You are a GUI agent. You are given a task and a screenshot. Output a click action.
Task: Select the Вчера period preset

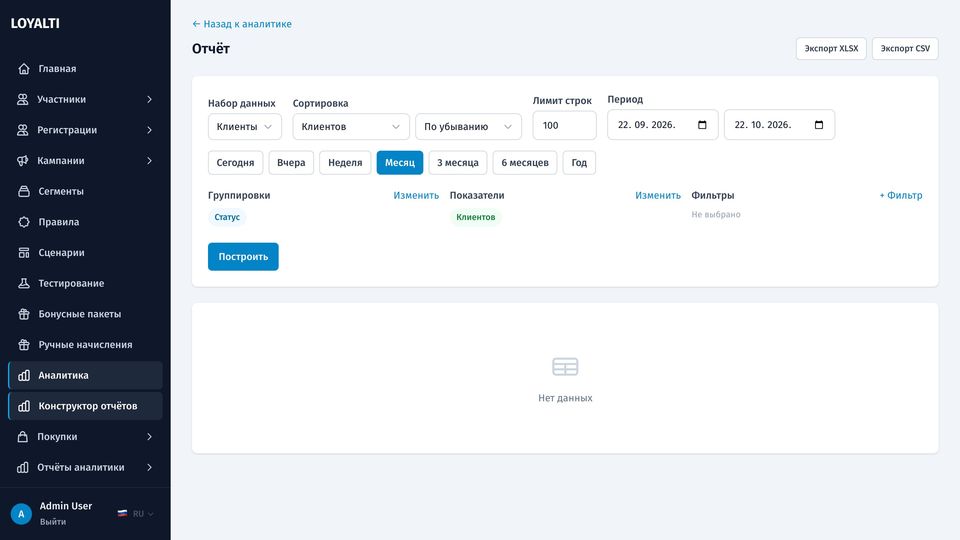point(291,163)
